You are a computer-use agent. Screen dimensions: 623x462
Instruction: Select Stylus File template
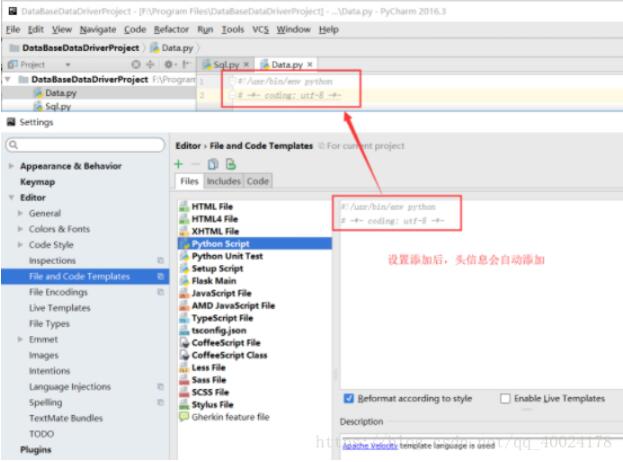213,405
